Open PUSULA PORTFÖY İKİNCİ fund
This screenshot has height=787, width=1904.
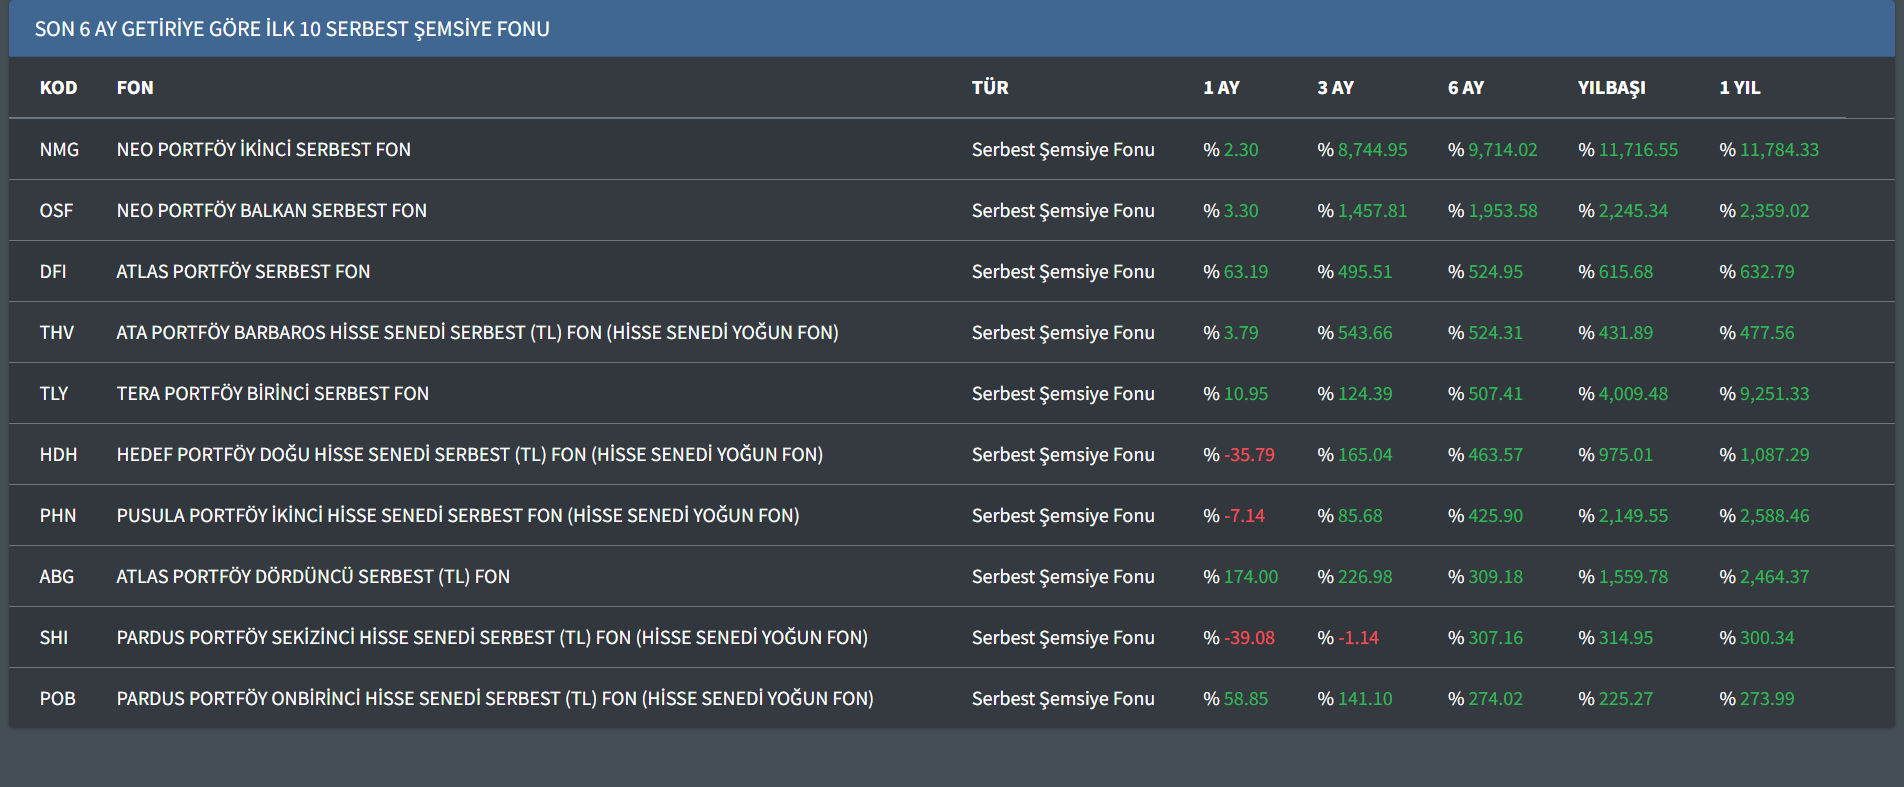pyautogui.click(x=457, y=516)
